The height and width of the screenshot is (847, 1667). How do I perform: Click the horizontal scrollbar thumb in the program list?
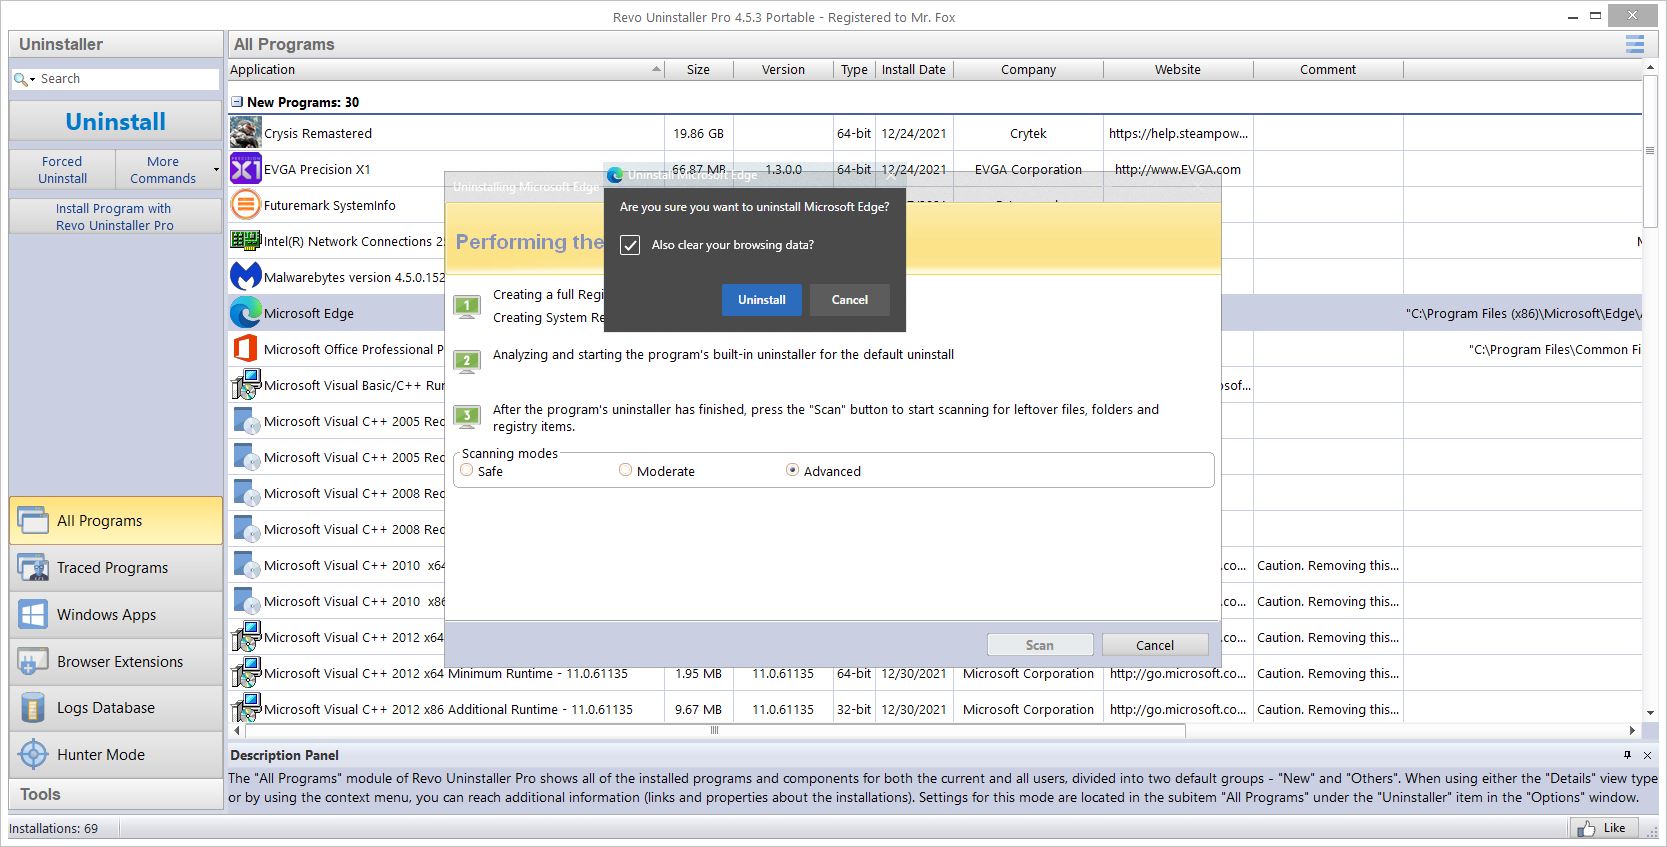tap(714, 731)
